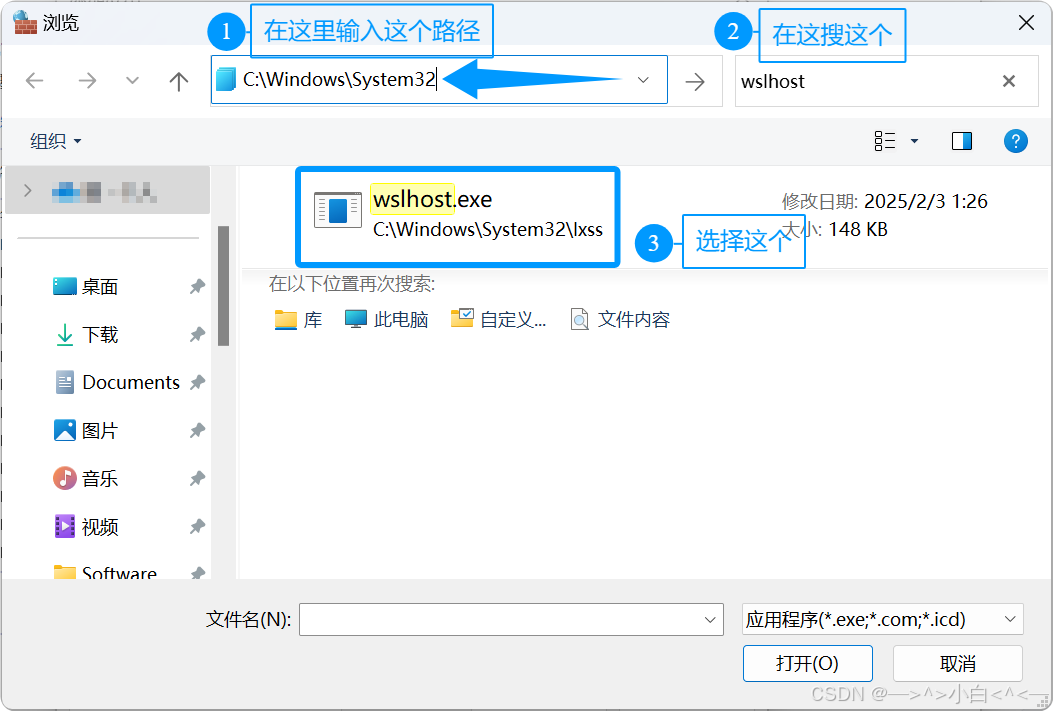
Task: Open the blue help question mark
Action: (x=1015, y=141)
